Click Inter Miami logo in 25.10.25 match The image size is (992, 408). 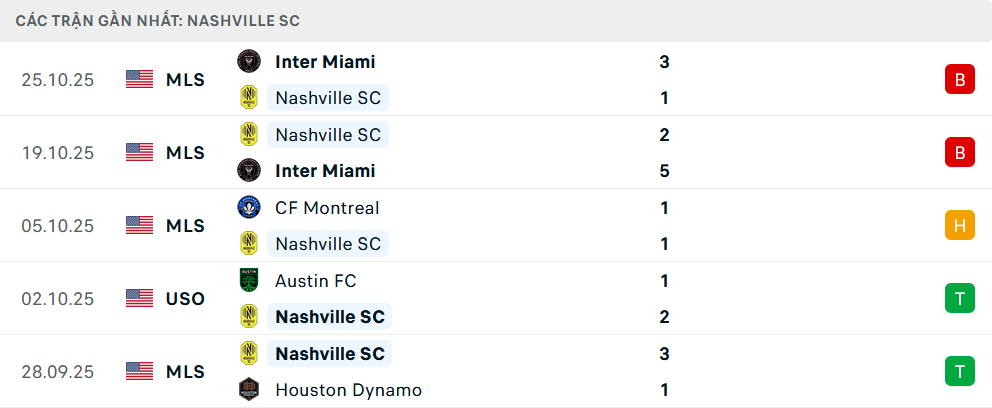(x=249, y=62)
